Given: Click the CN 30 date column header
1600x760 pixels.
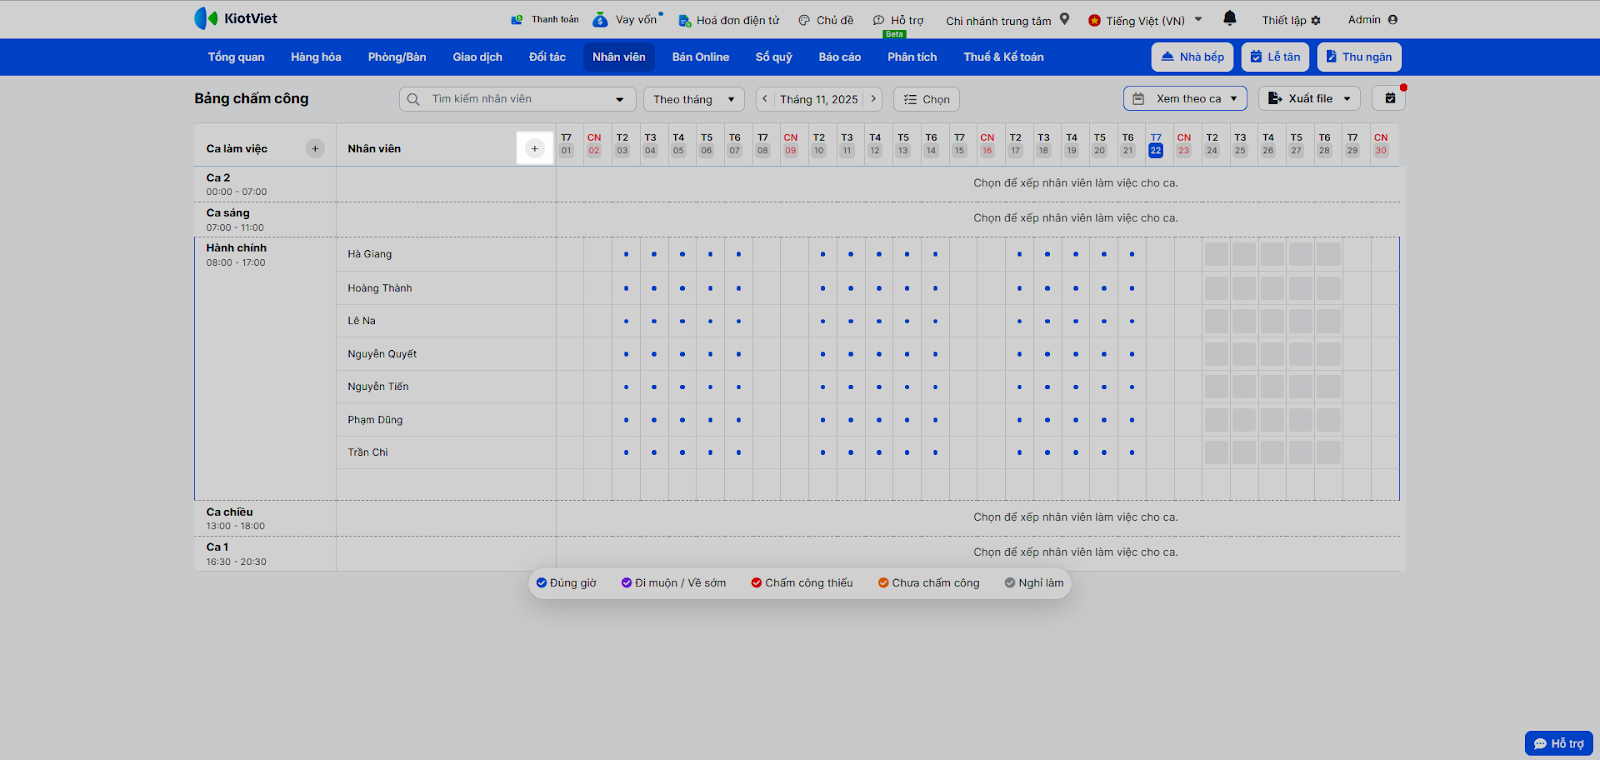Looking at the screenshot, I should (x=1381, y=145).
